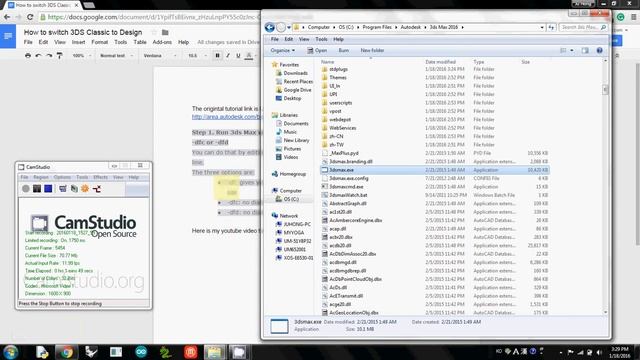Select Downloads in Explorer Favorites

pos(296,73)
